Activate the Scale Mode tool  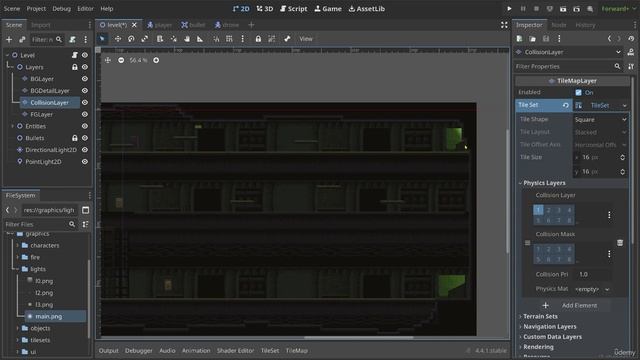(144, 39)
